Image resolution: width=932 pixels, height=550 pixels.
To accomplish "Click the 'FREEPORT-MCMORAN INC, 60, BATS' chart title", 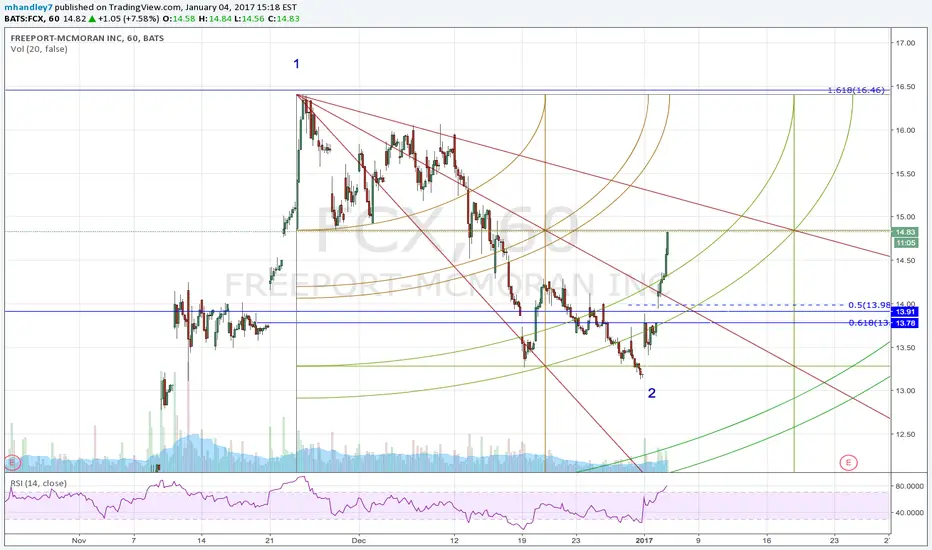I will point(87,38).
